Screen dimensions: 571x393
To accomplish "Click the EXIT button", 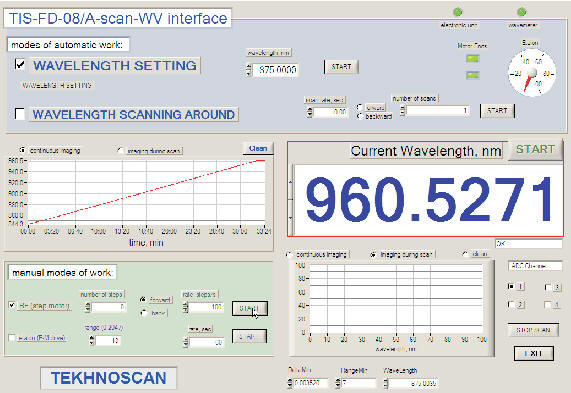I will coord(533,353).
